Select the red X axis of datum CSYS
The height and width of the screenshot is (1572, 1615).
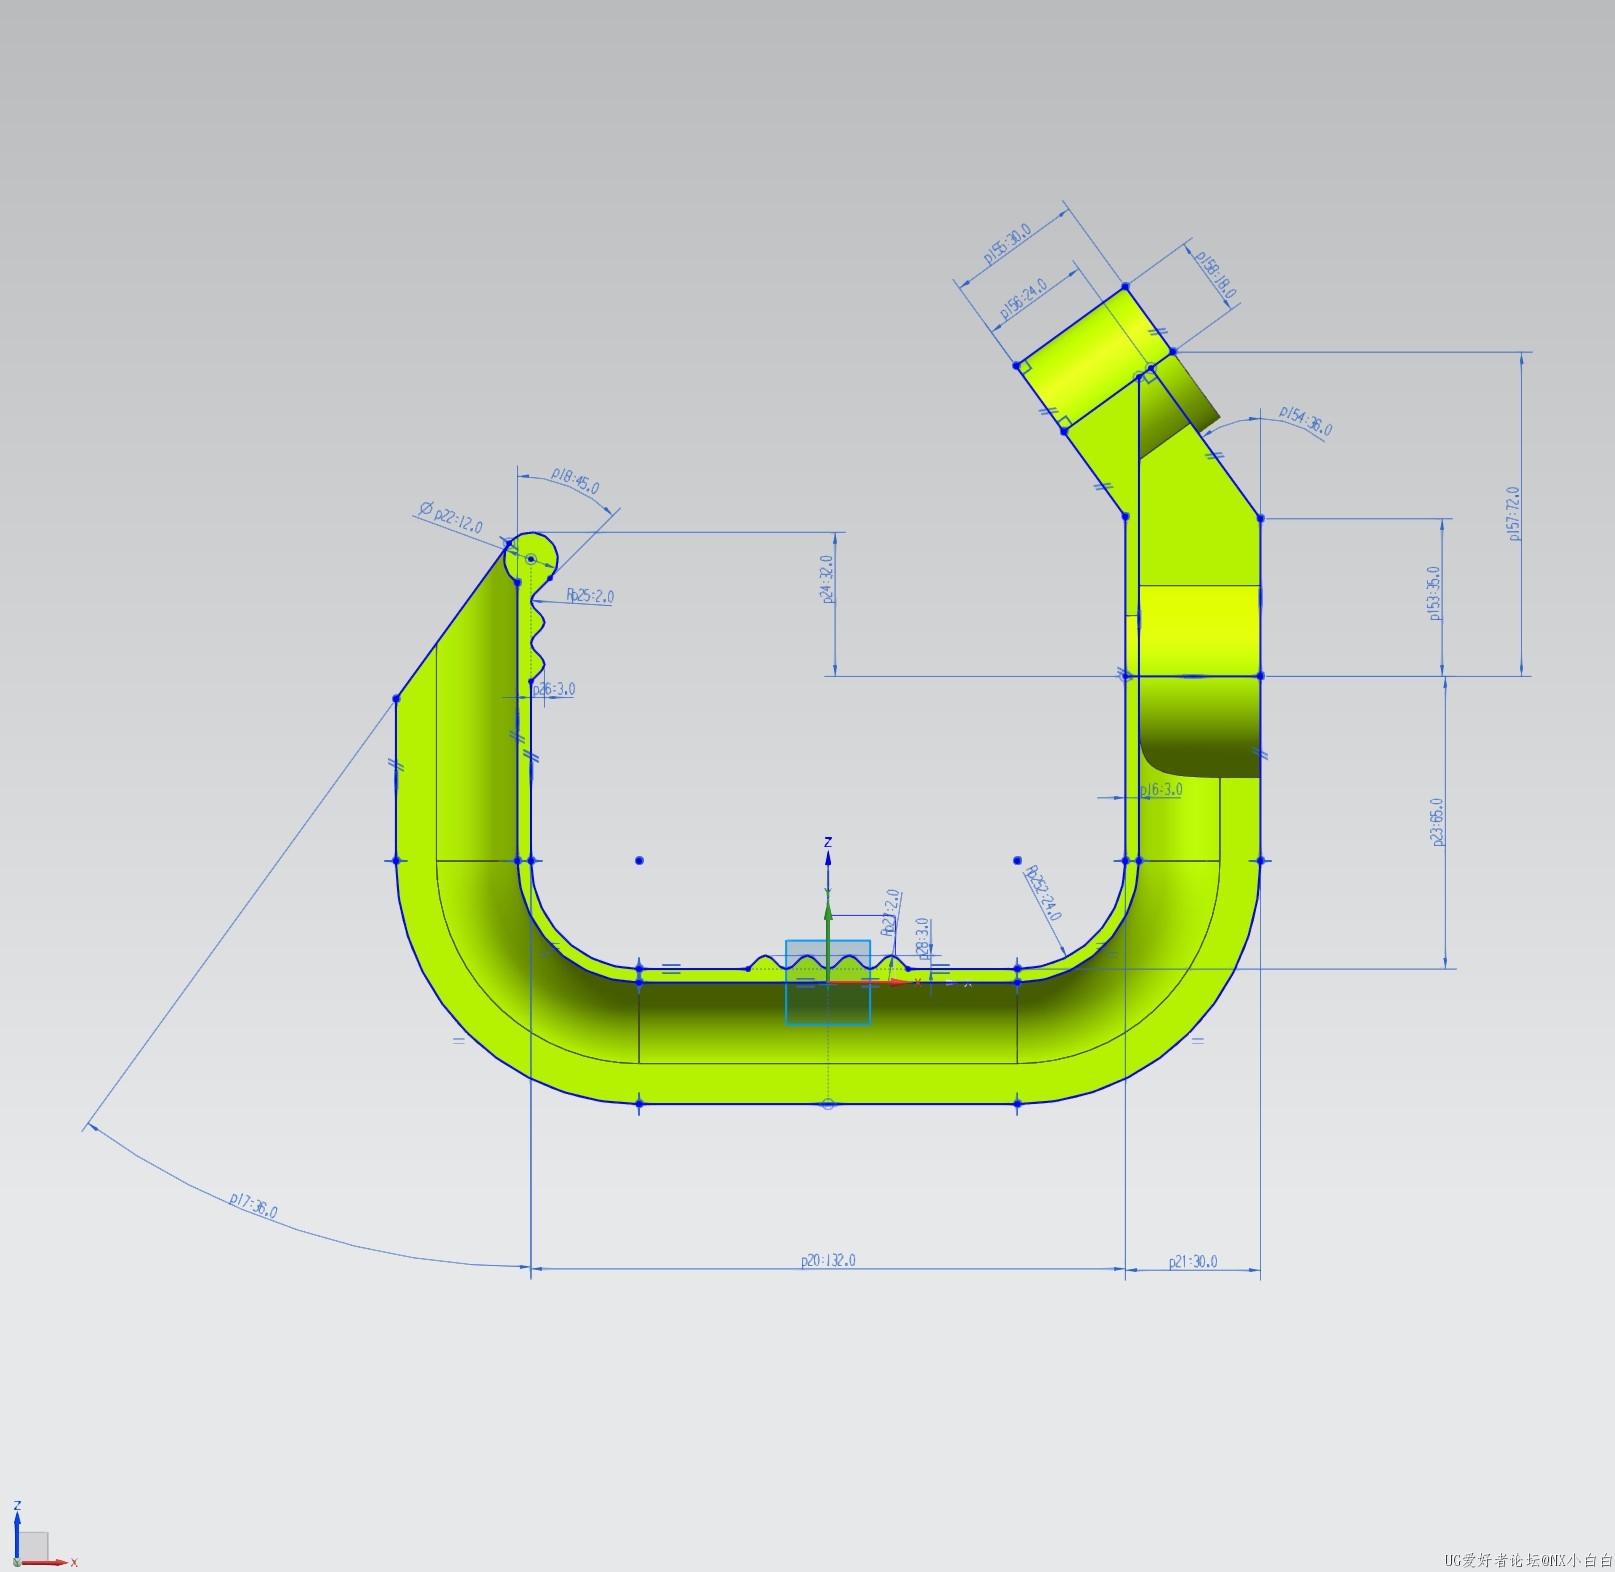(868, 982)
